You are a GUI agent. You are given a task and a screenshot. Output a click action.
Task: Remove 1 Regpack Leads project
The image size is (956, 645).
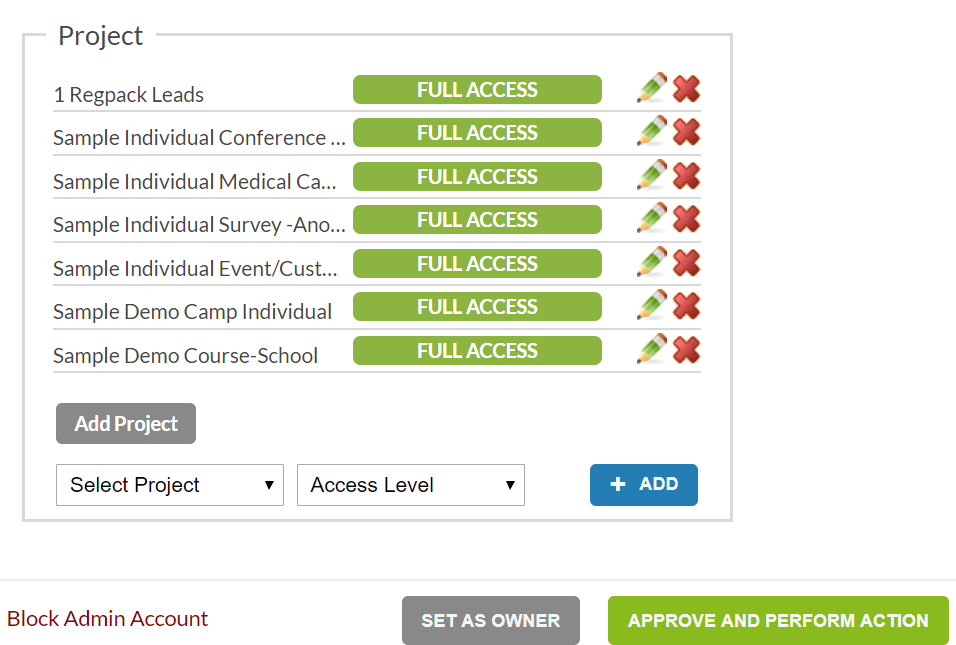(686, 89)
